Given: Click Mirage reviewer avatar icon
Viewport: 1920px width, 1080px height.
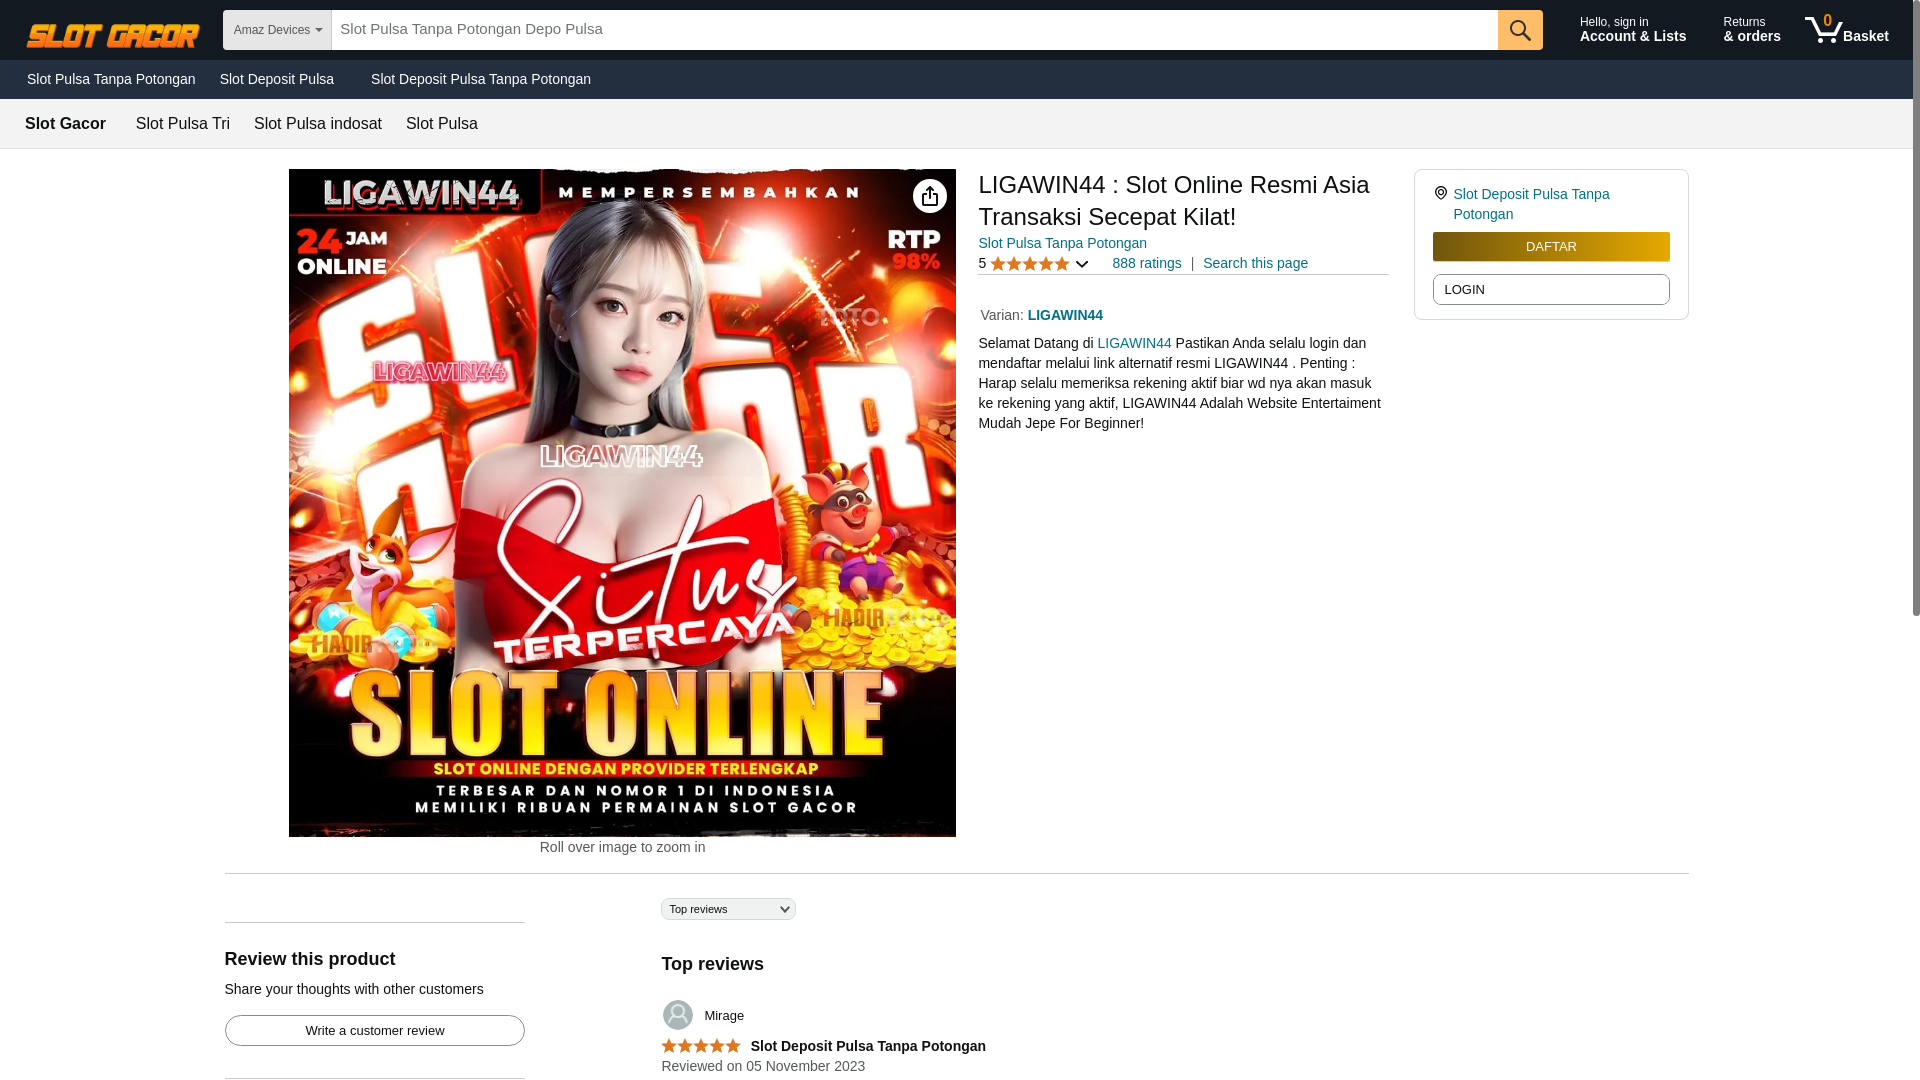Looking at the screenshot, I should click(677, 1015).
